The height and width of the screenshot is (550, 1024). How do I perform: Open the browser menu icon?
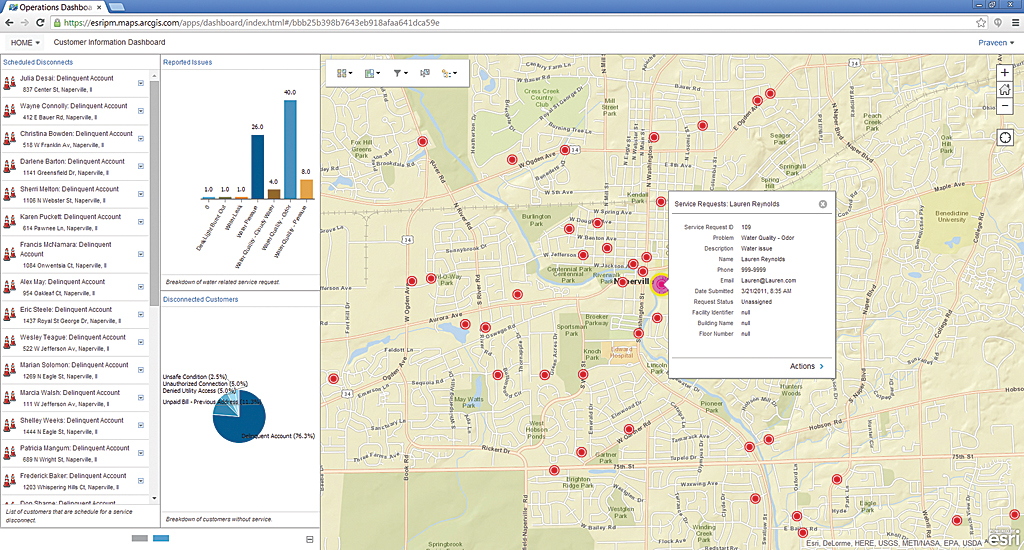[1016, 22]
